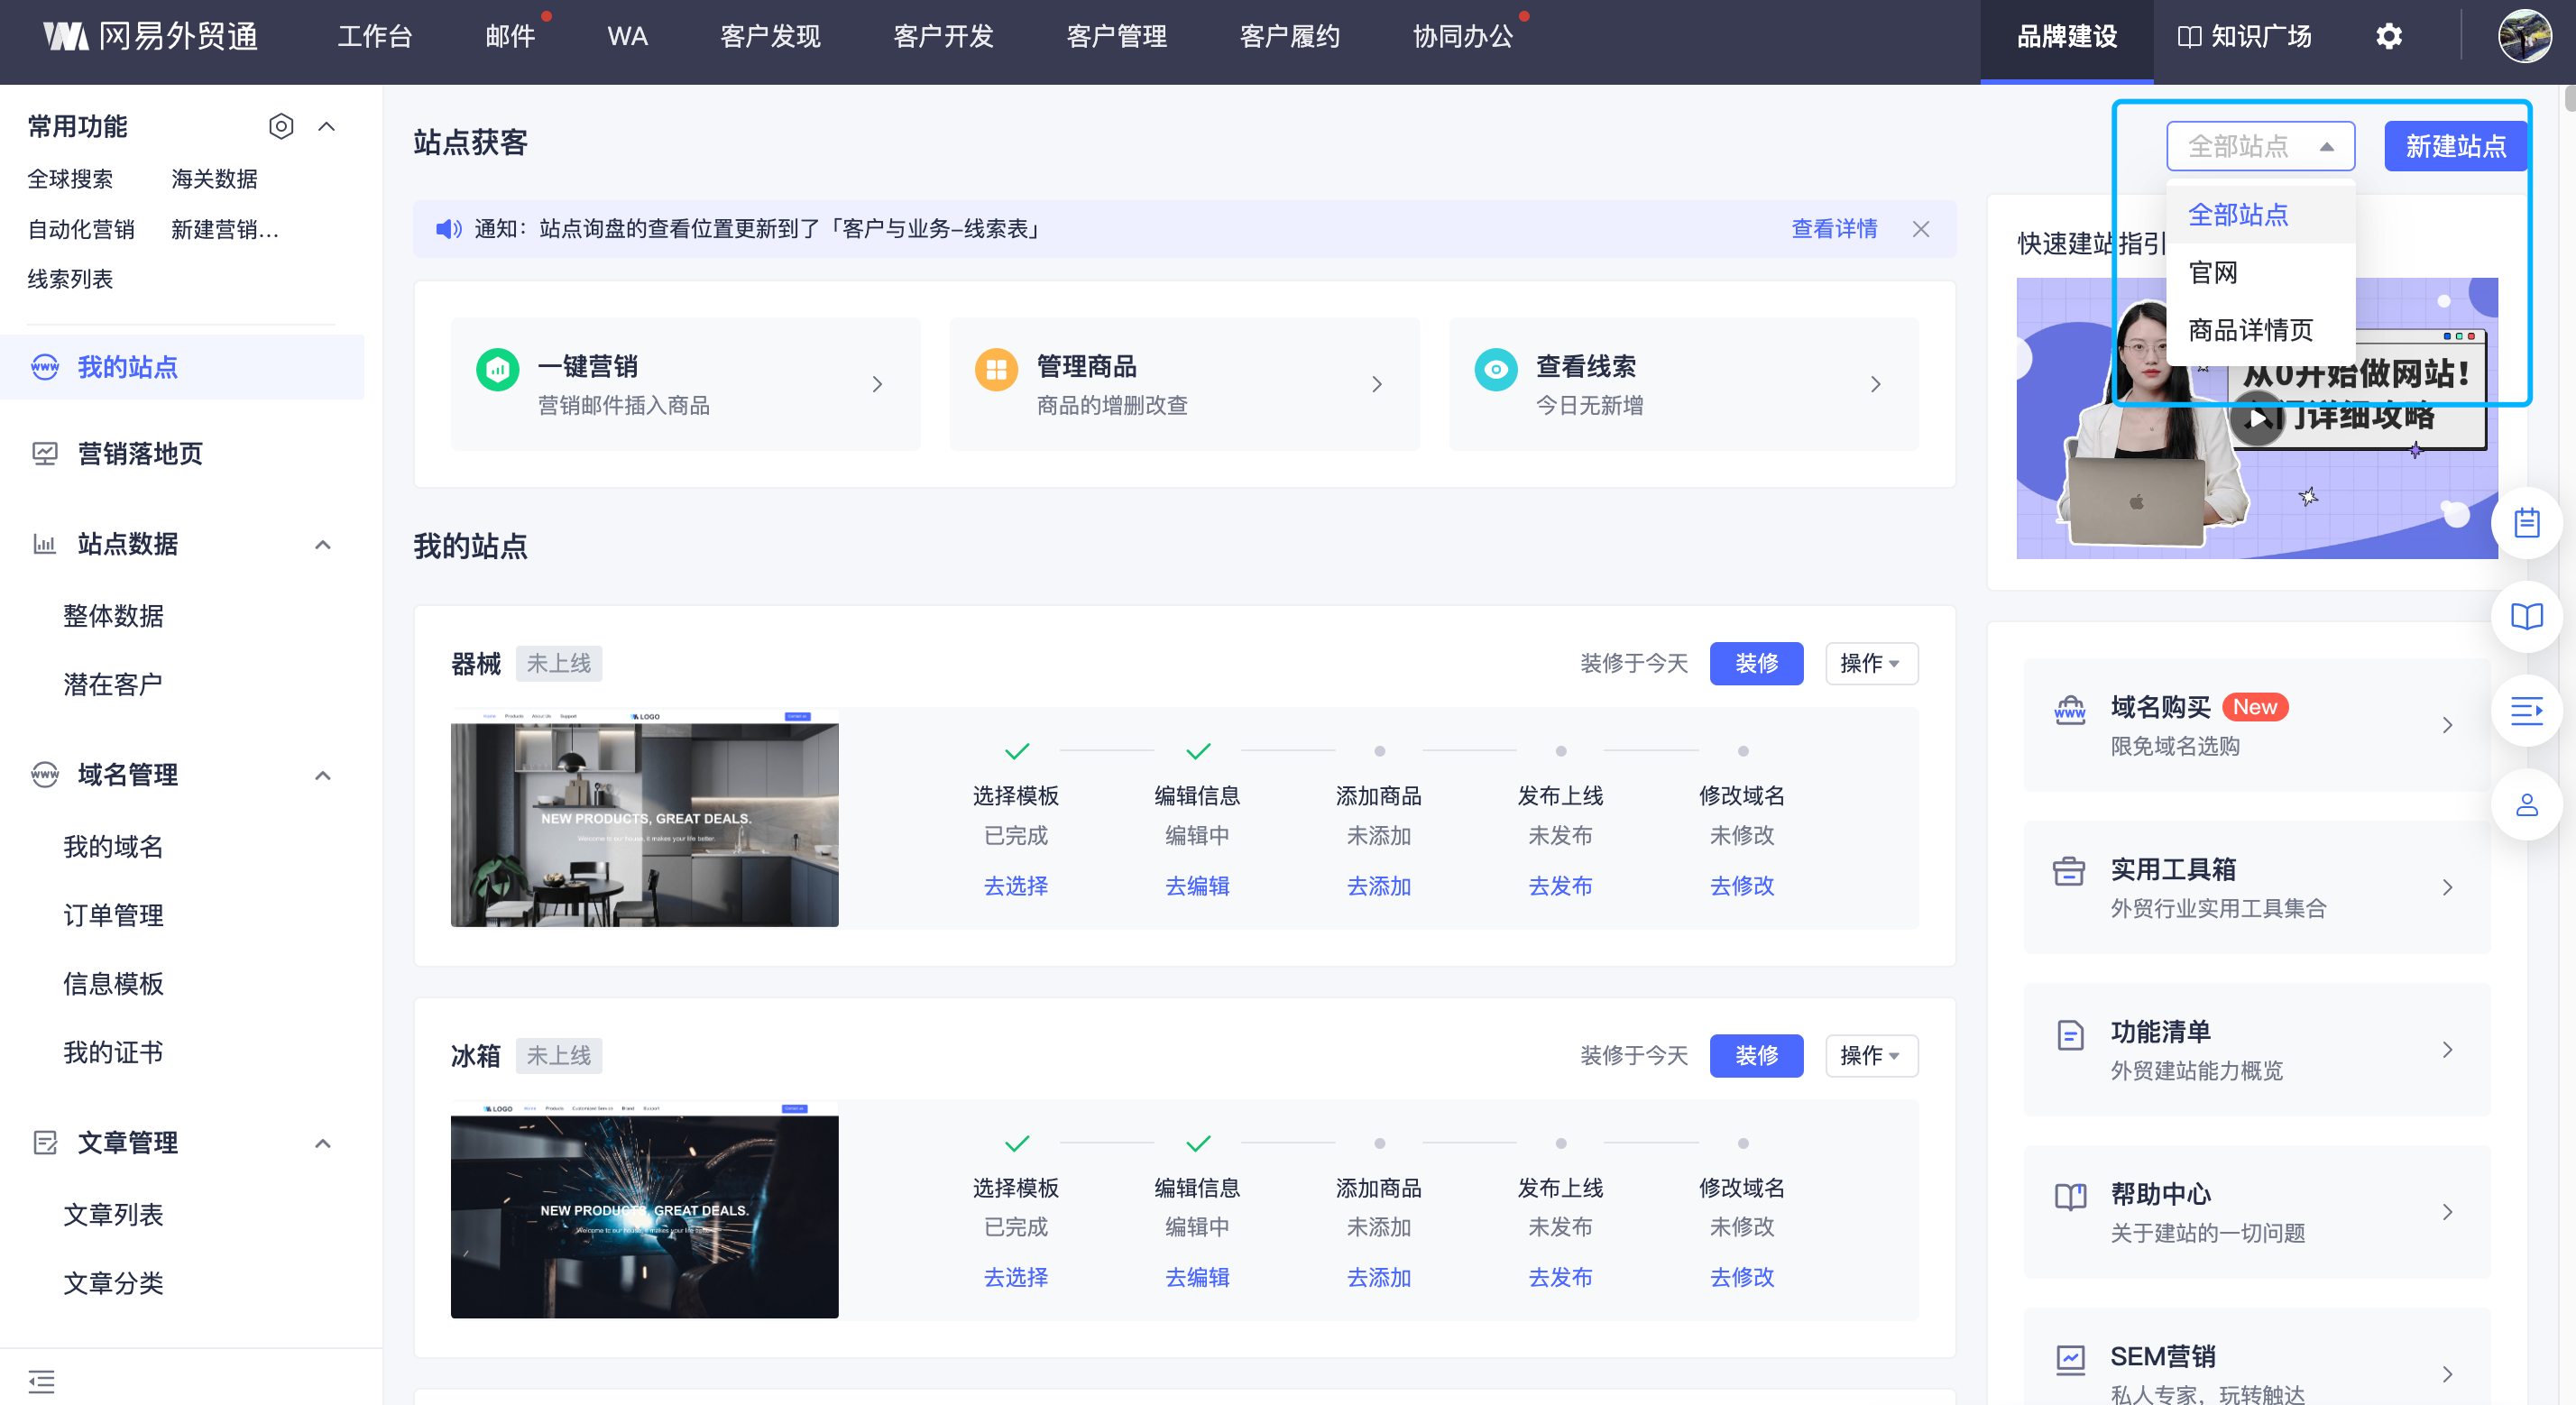Select 官网 in site filter dropdown
The width and height of the screenshot is (2576, 1405).
coord(2213,272)
